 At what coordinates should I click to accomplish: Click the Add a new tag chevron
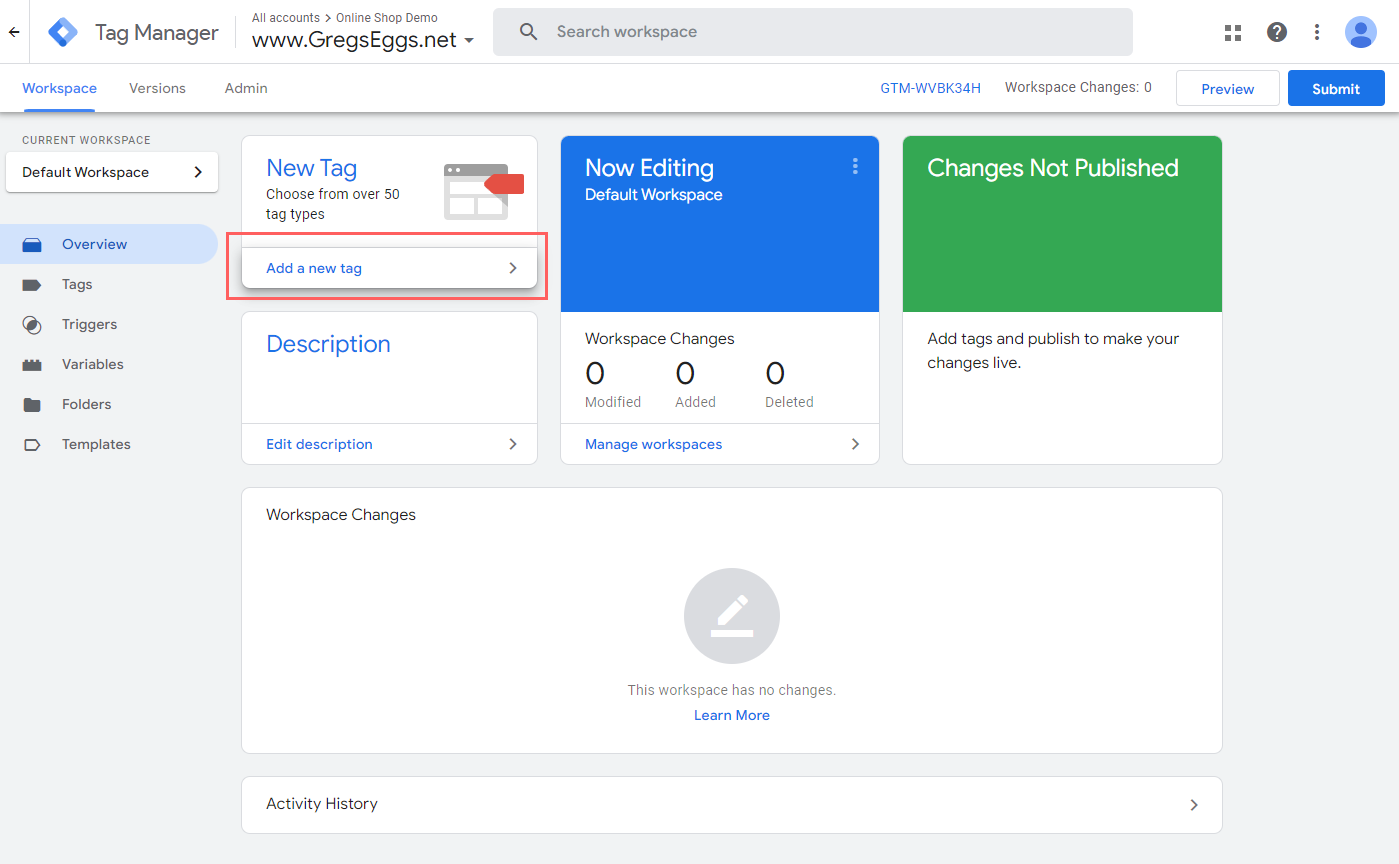[x=513, y=268]
